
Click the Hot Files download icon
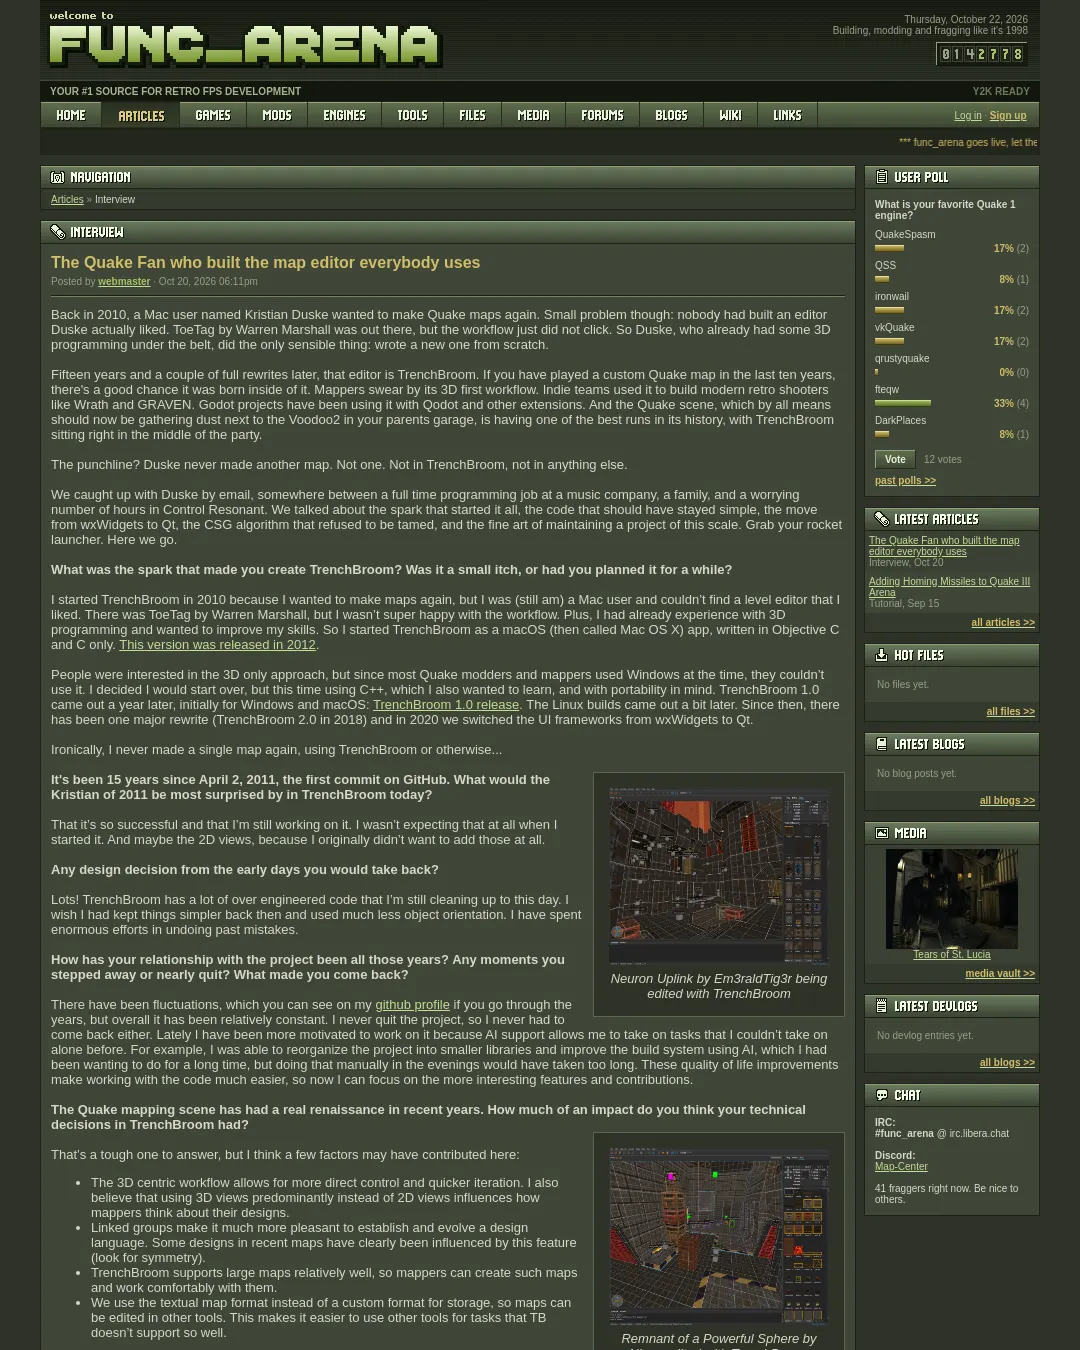[882, 655]
